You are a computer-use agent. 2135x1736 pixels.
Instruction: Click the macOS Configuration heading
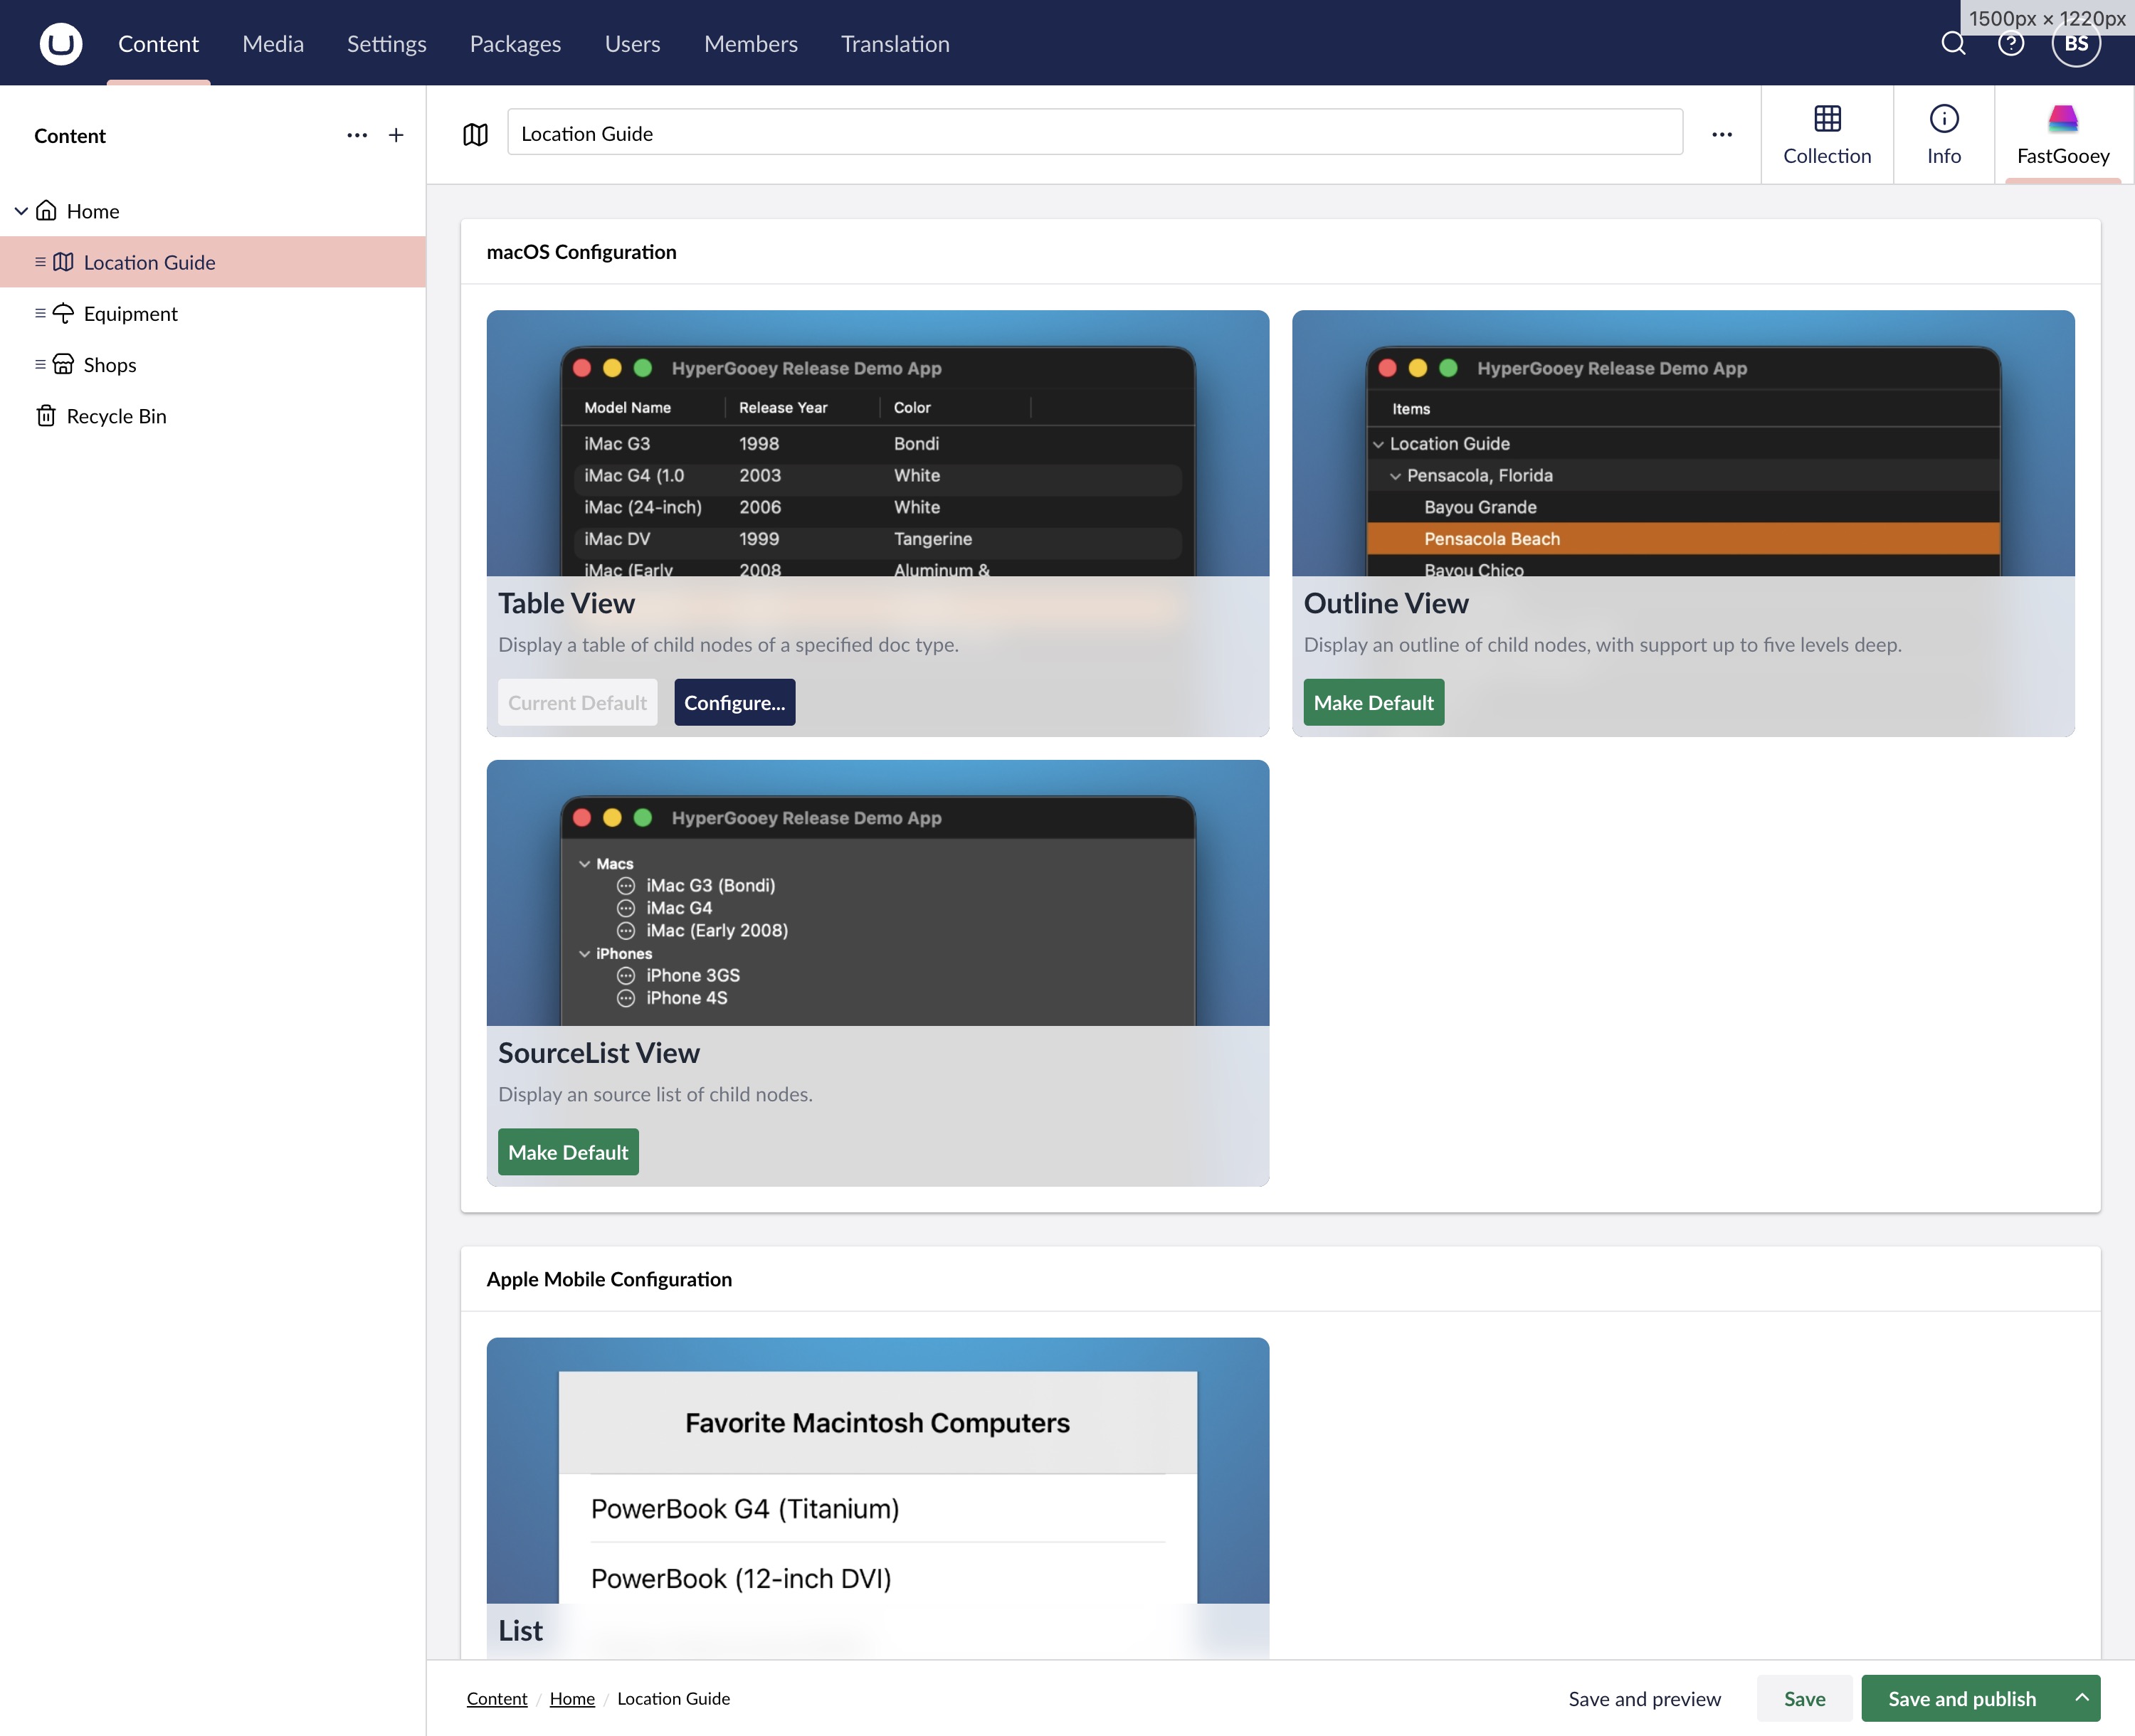[581, 252]
